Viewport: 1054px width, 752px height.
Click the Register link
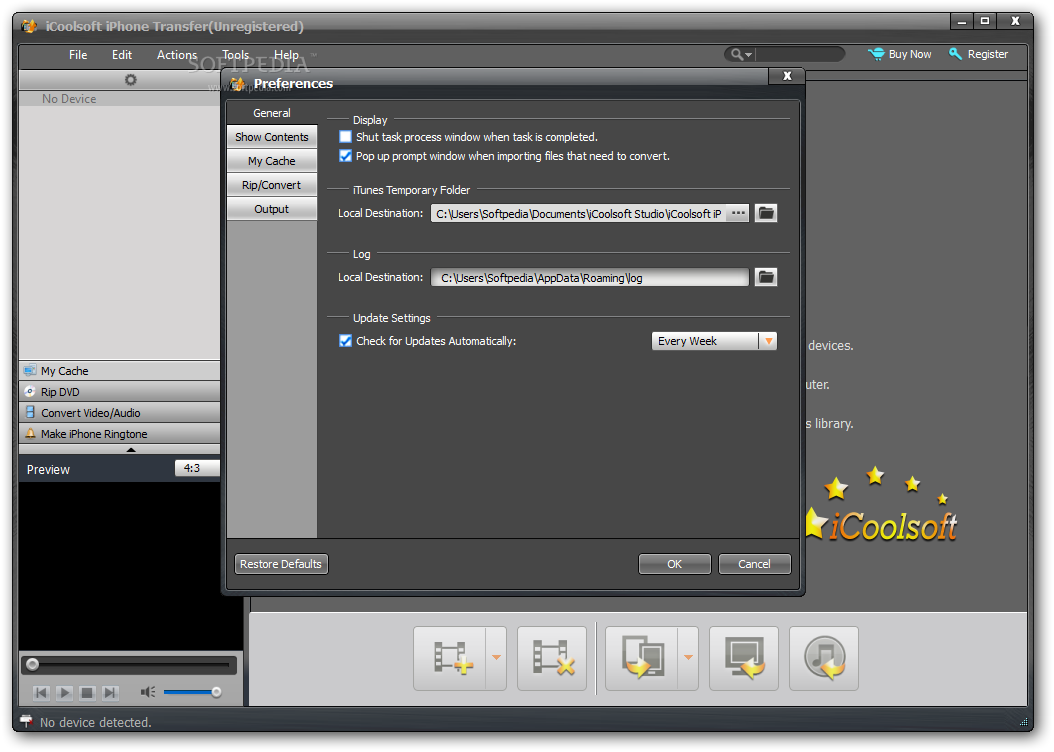coord(987,54)
